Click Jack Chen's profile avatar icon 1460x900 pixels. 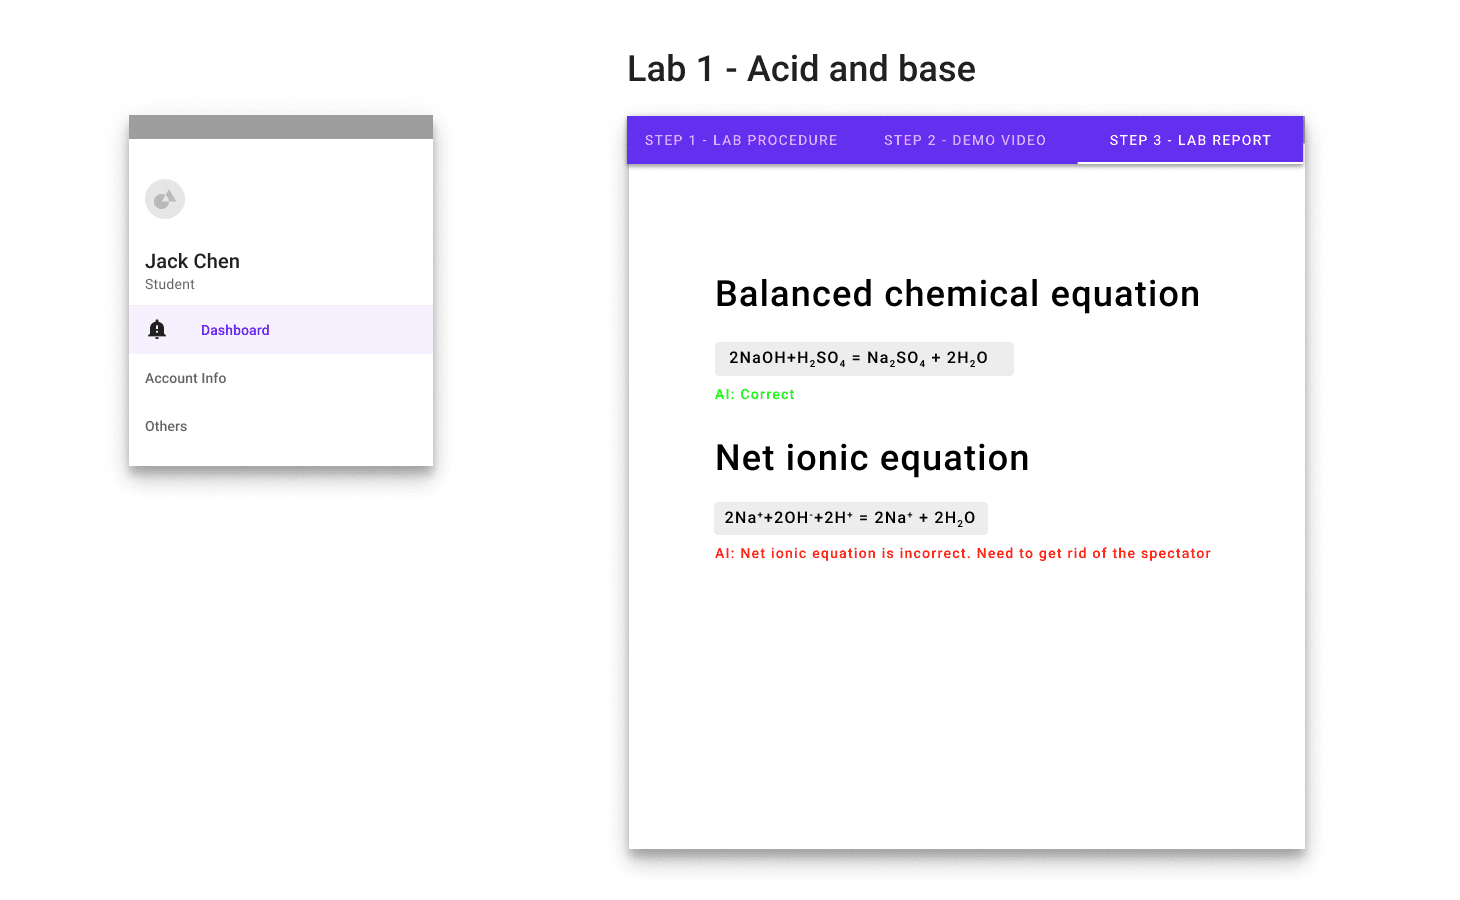(x=164, y=198)
